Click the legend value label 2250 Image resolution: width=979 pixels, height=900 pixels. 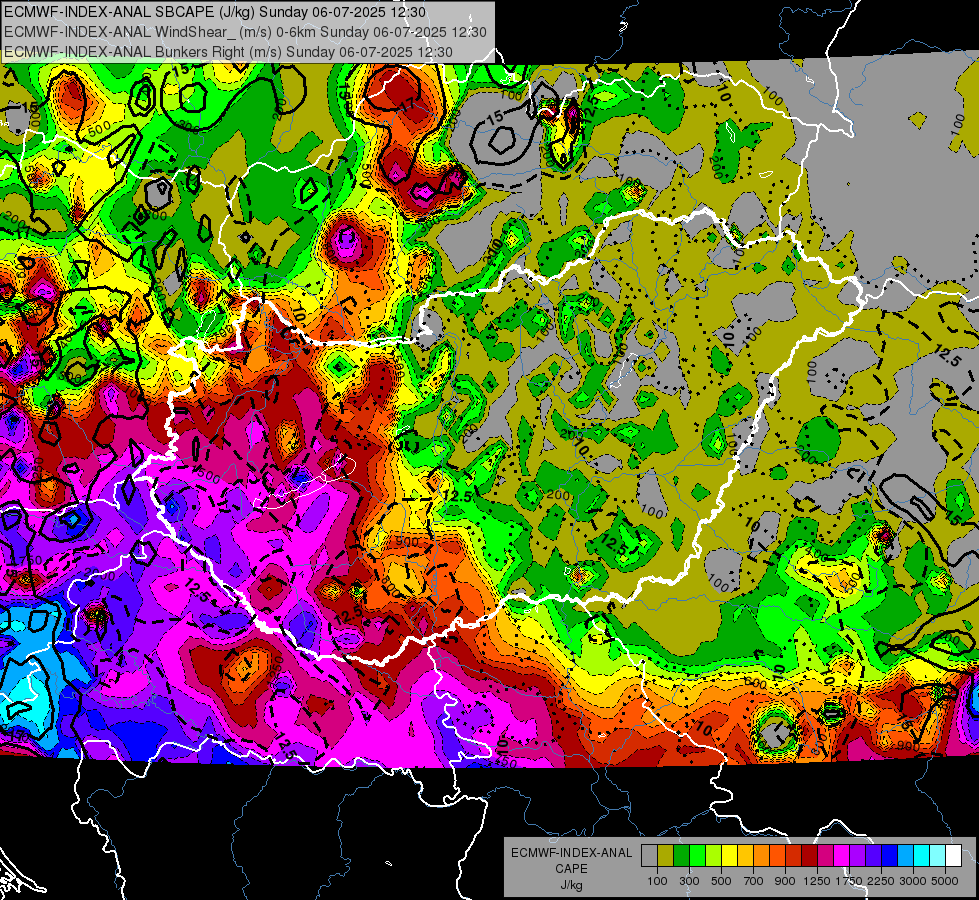point(882,881)
